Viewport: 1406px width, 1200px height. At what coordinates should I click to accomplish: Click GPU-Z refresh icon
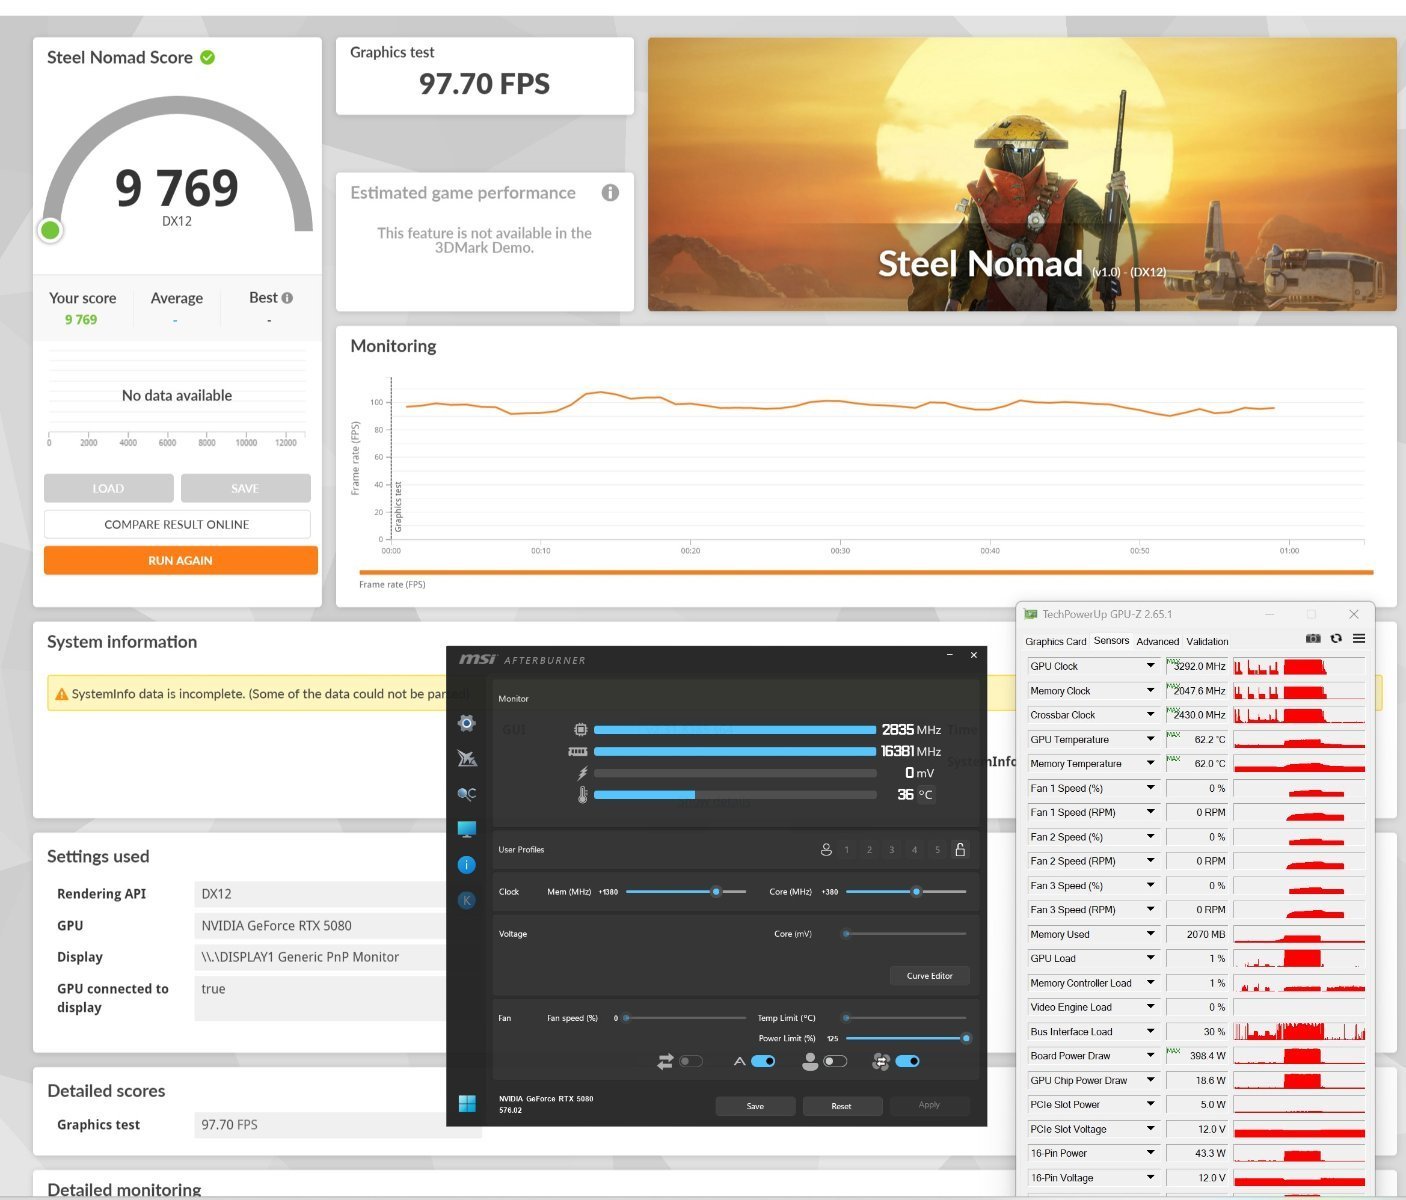pos(1336,639)
